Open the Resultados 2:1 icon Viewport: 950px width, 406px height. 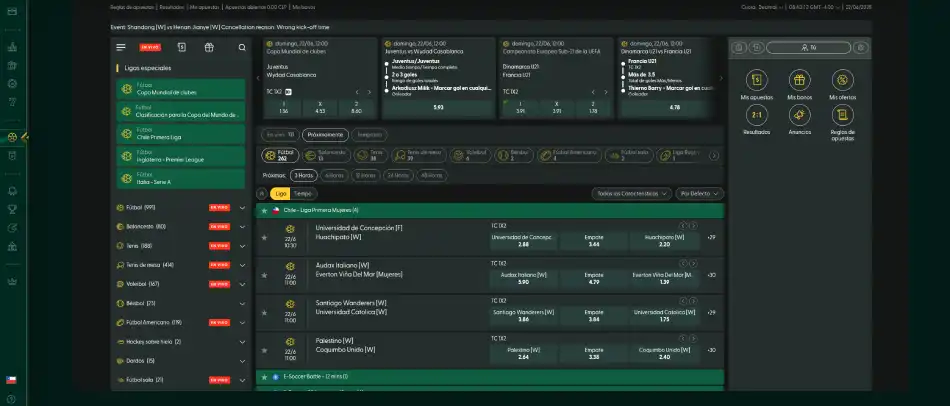pyautogui.click(x=757, y=115)
